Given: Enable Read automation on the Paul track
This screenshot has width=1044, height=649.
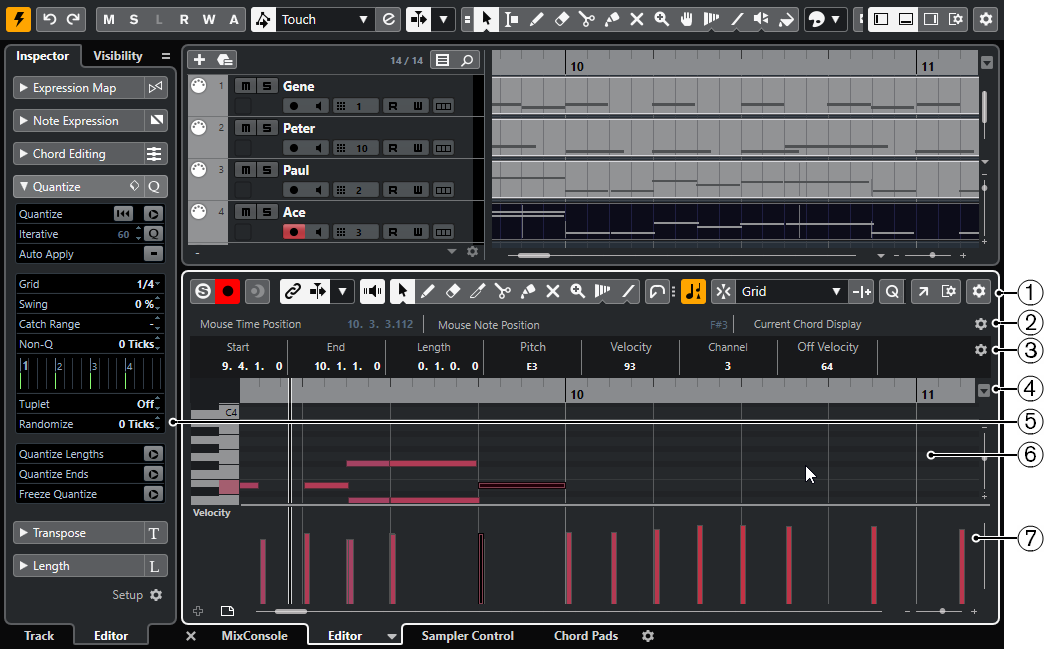Looking at the screenshot, I should click(x=393, y=190).
